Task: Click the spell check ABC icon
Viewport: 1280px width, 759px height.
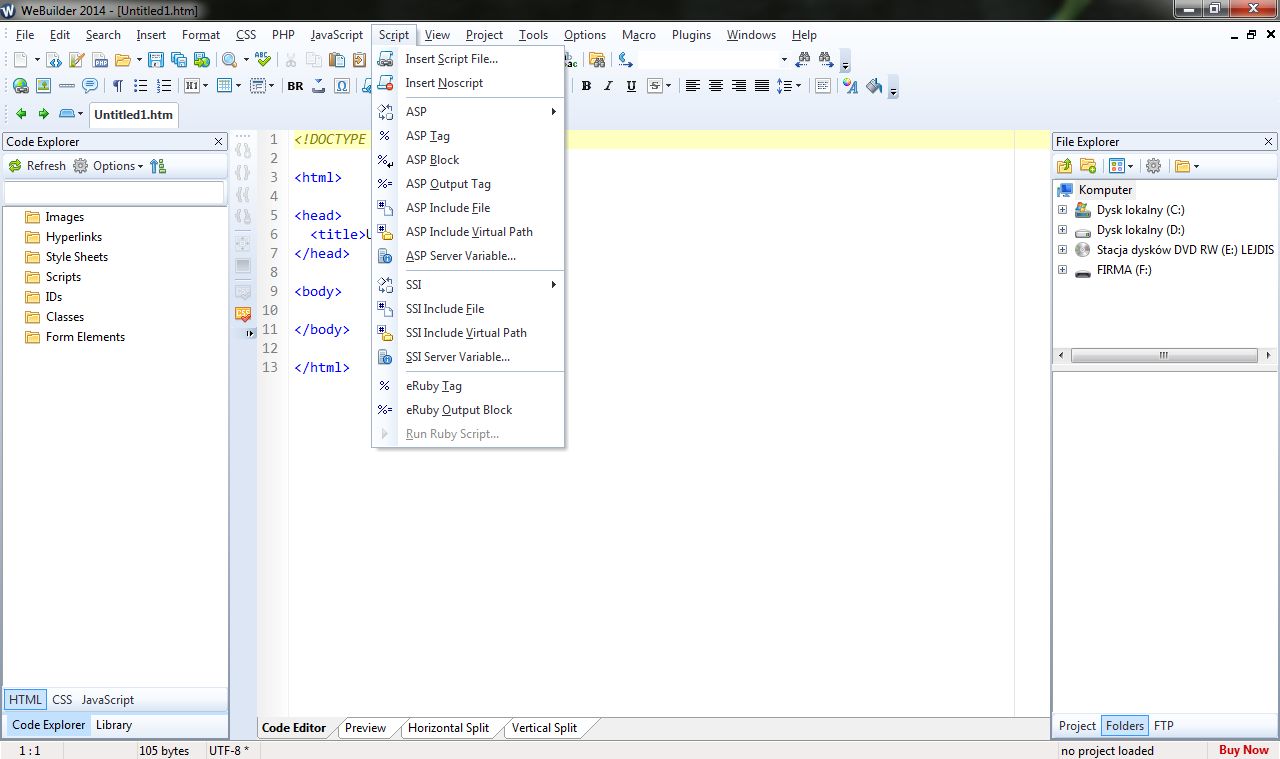Action: tap(263, 60)
